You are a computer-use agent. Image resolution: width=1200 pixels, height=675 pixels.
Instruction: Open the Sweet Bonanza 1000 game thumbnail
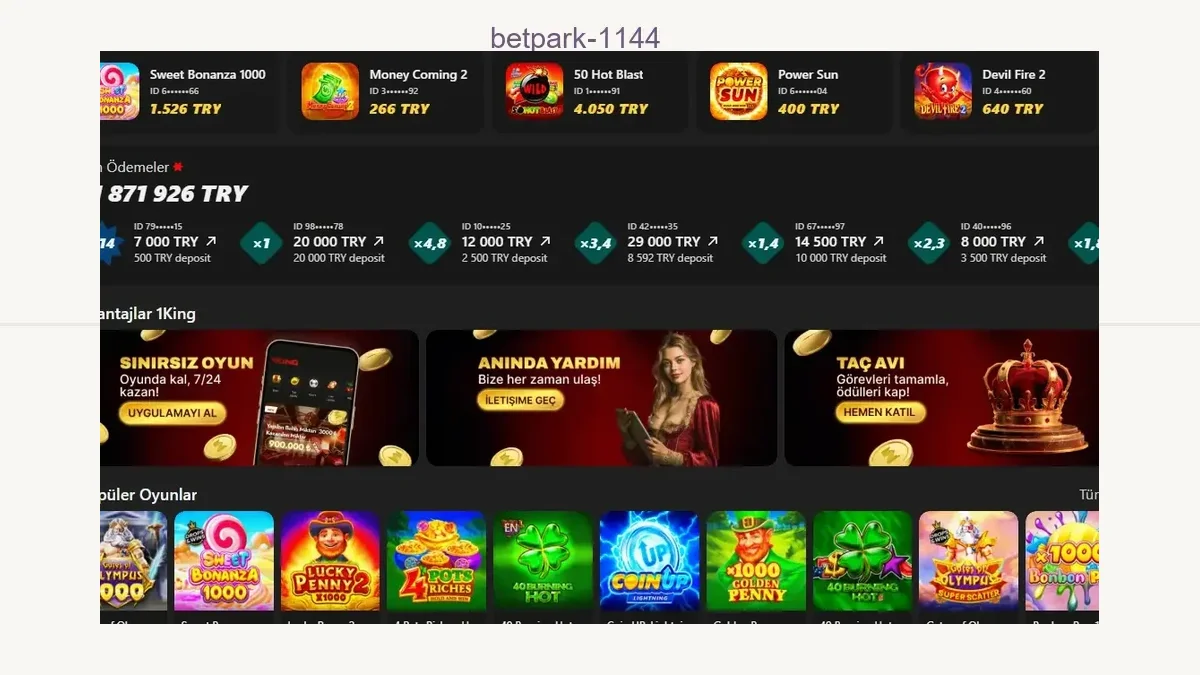pos(224,561)
